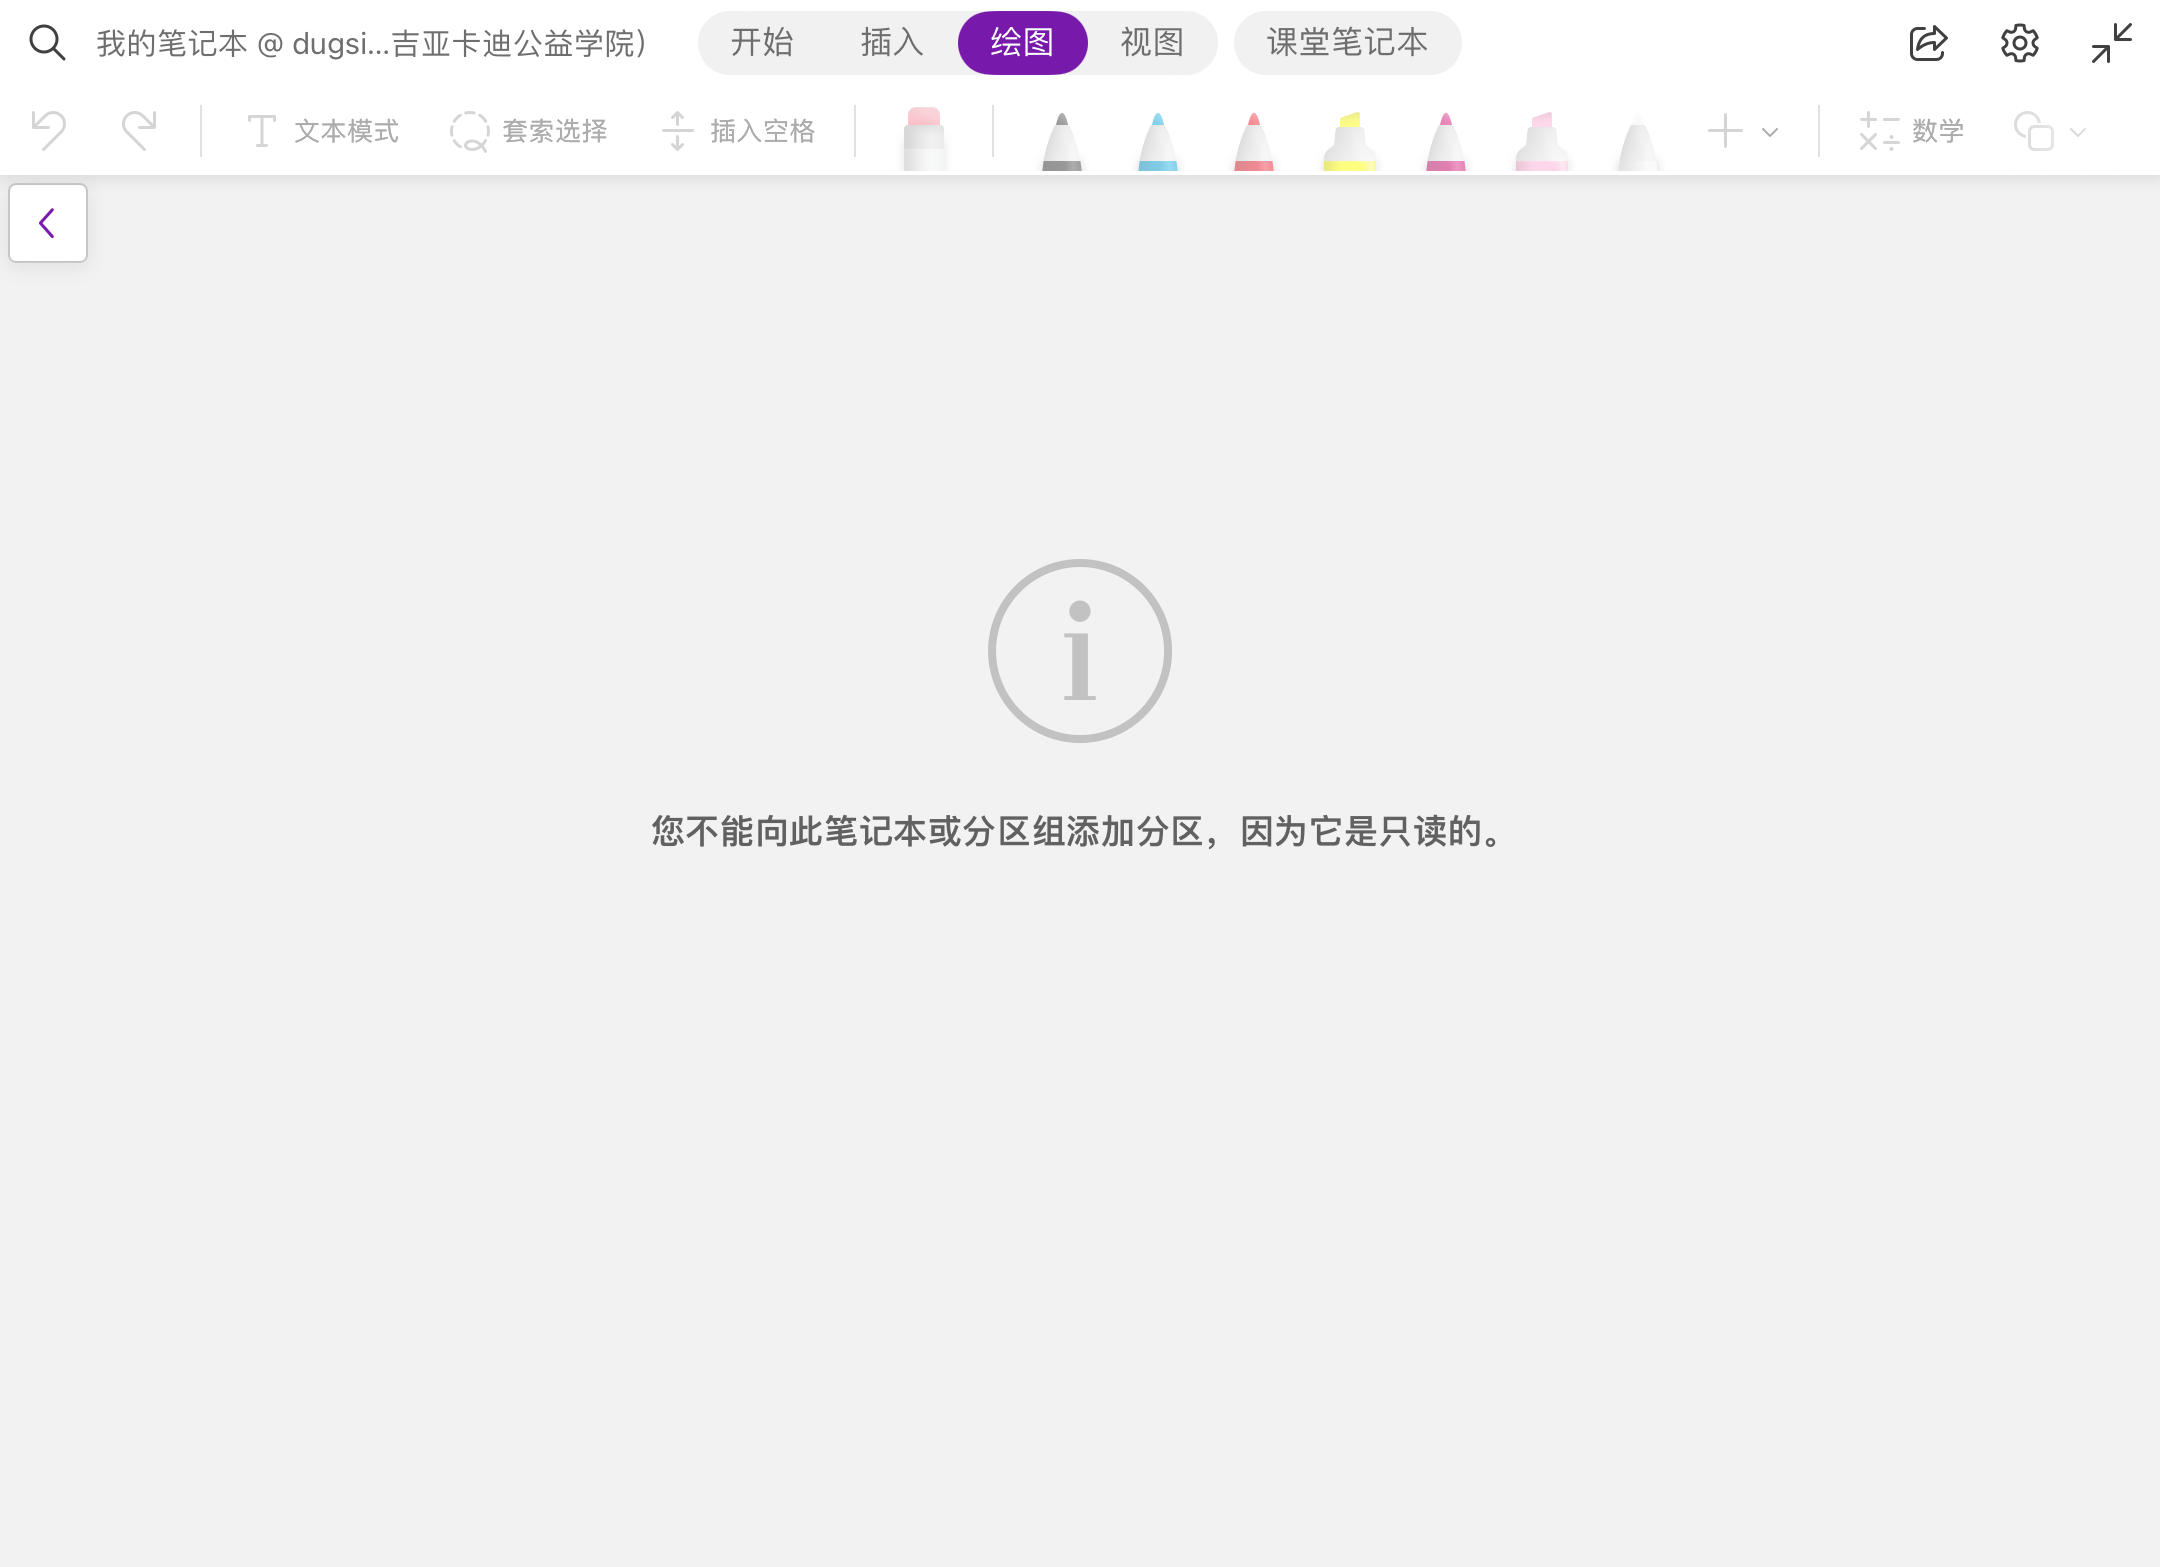
Task: Click the shapes tool icon
Action: pyautogui.click(x=2034, y=131)
